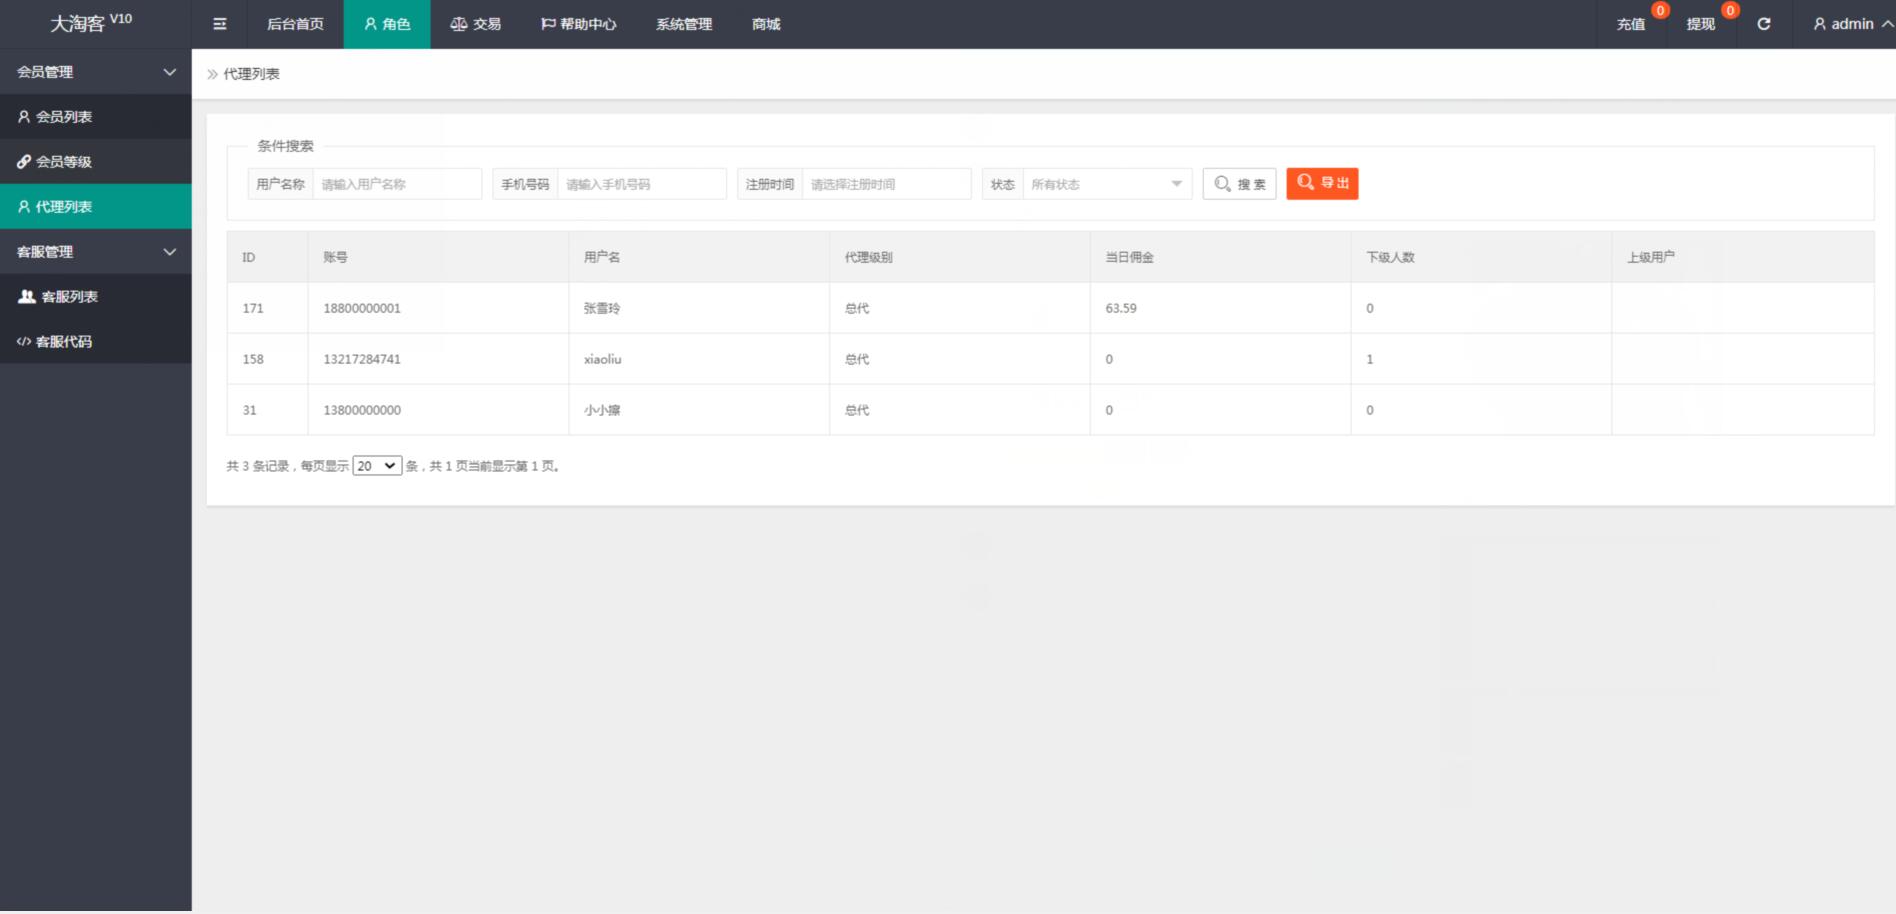The width and height of the screenshot is (1896, 914).
Task: Click the refresh icon in top bar
Action: (1764, 24)
